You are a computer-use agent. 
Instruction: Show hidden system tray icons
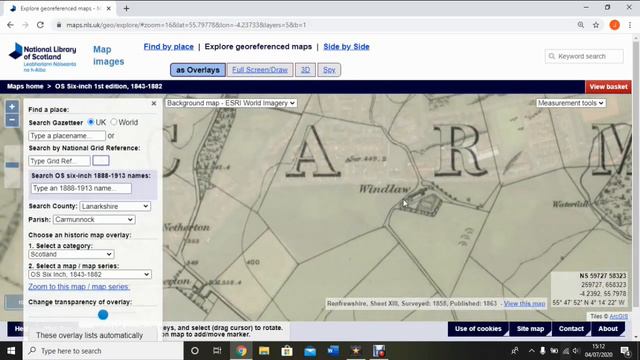tap(531, 351)
